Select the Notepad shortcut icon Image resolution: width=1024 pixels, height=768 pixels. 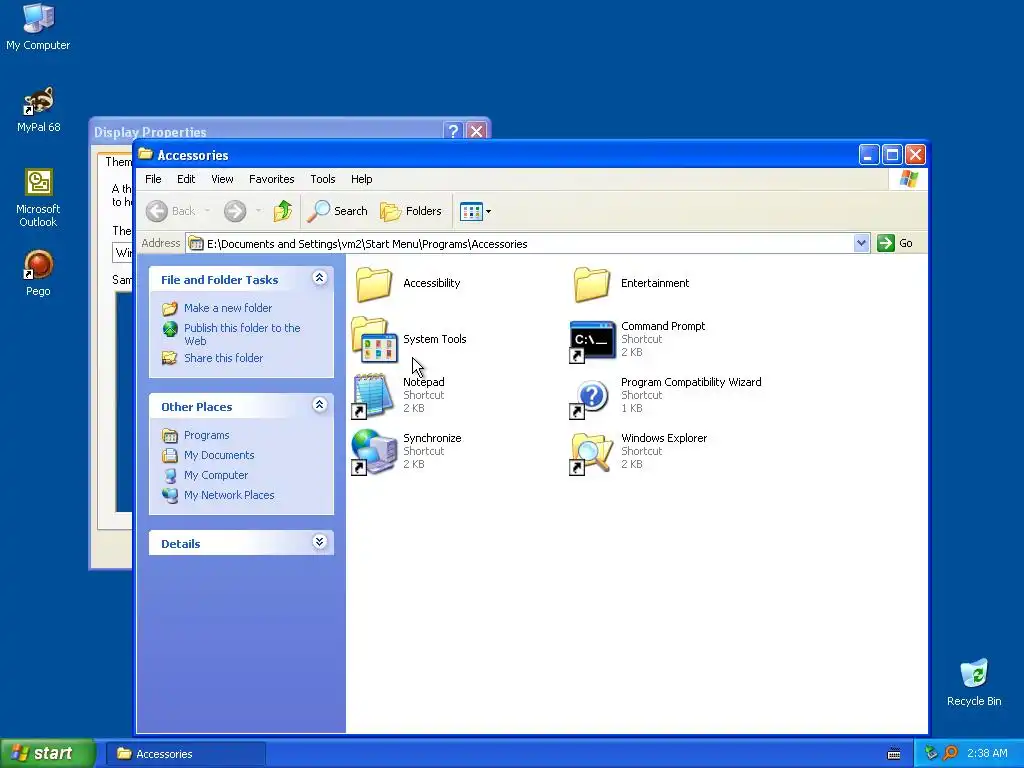tap(374, 396)
